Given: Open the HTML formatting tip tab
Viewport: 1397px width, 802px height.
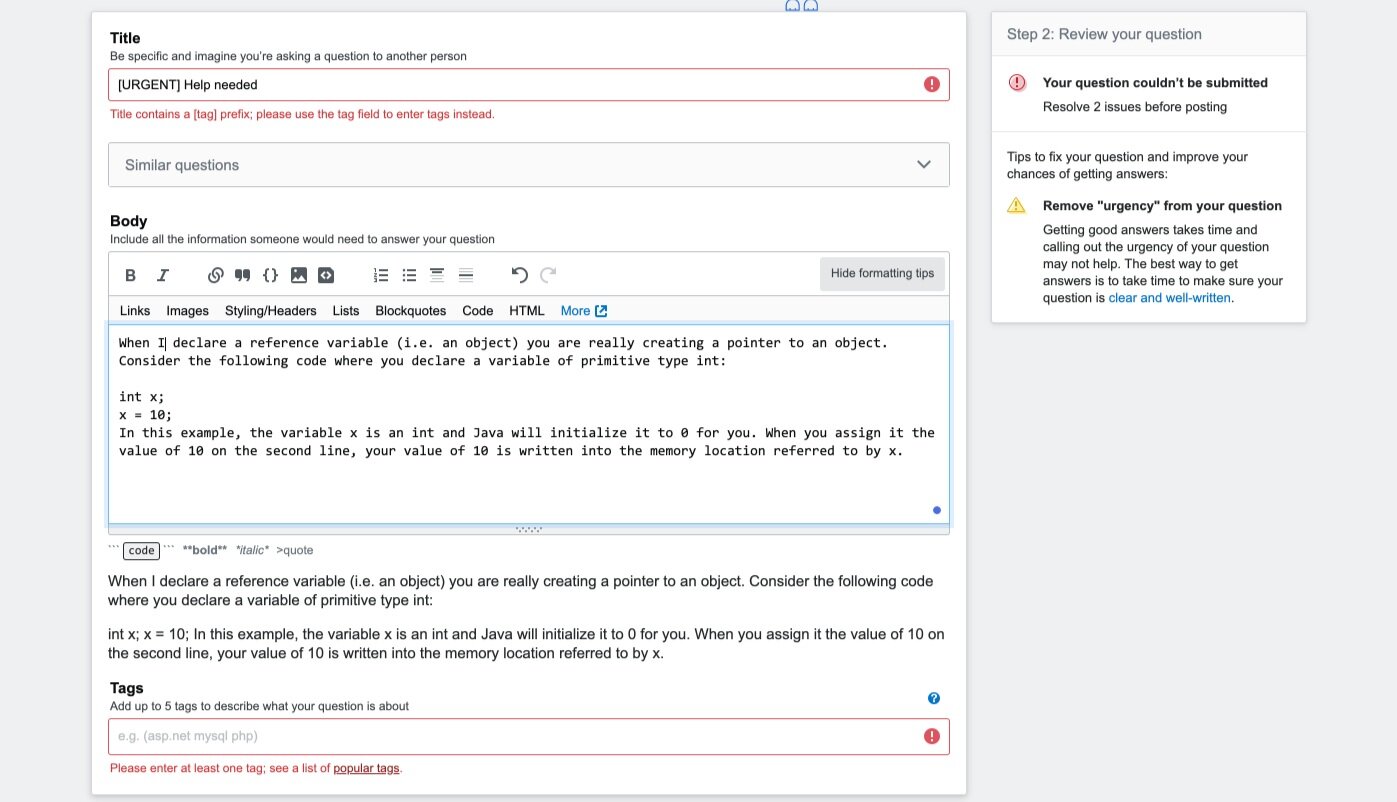Looking at the screenshot, I should tap(527, 311).
